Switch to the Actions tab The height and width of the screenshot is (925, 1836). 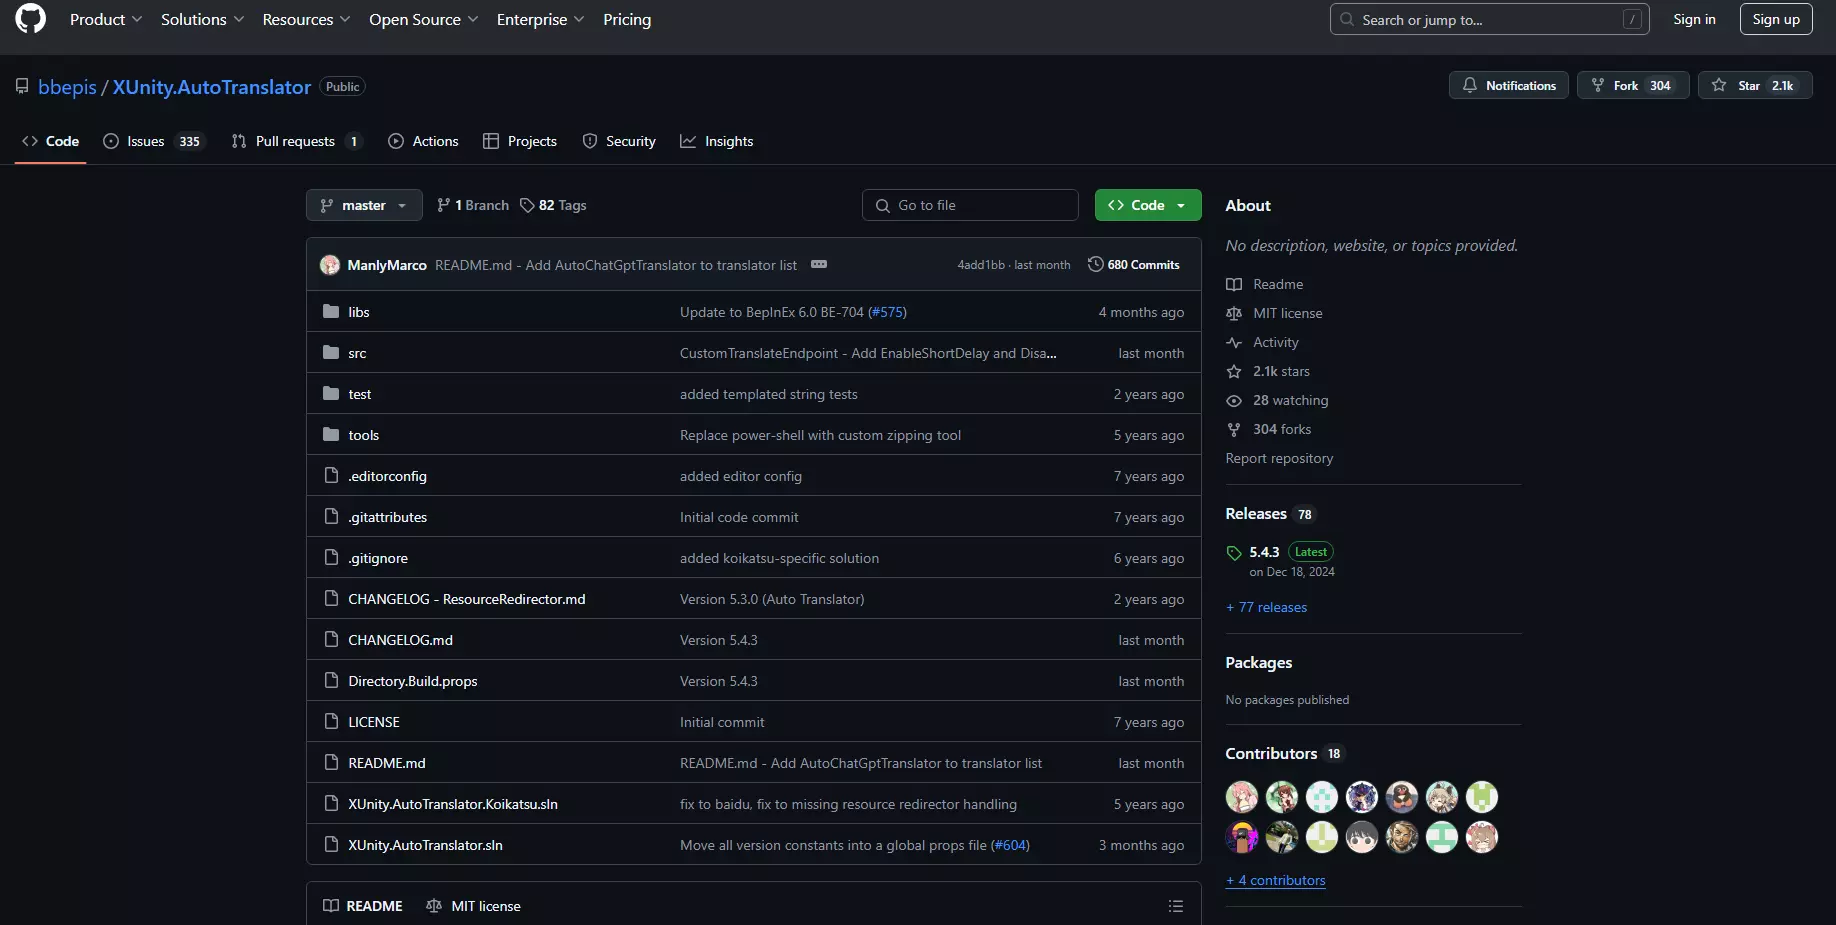[x=423, y=141]
